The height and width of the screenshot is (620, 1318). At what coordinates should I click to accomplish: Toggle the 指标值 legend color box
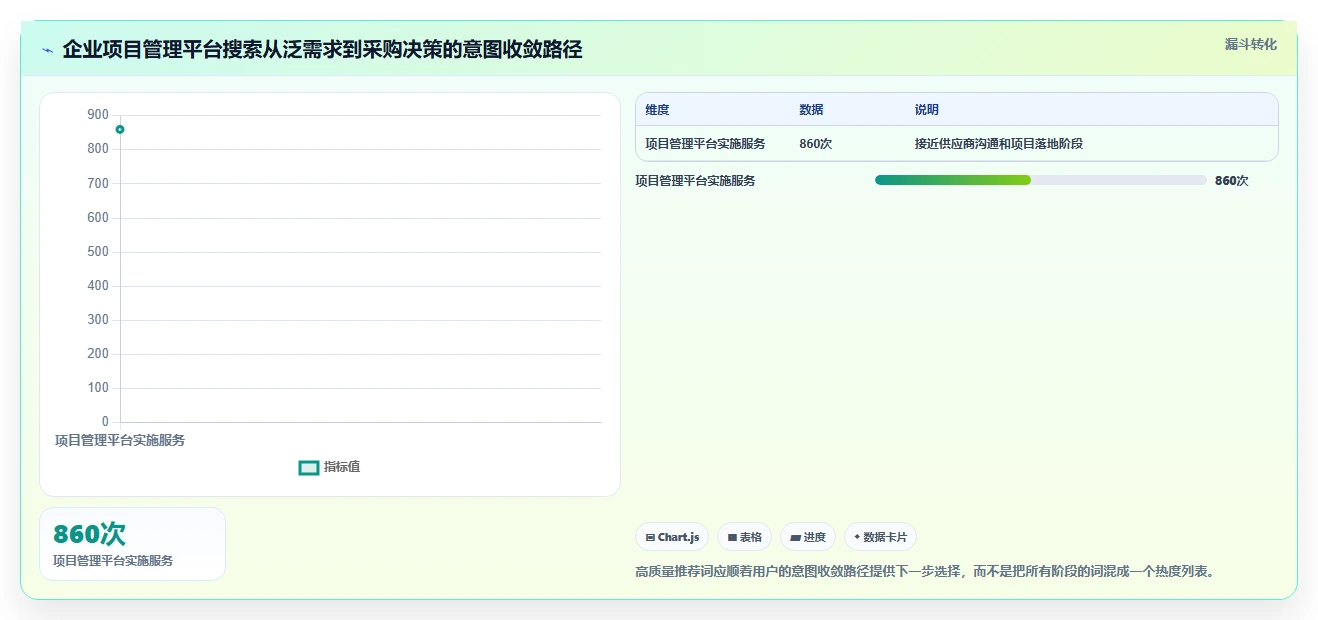309,467
